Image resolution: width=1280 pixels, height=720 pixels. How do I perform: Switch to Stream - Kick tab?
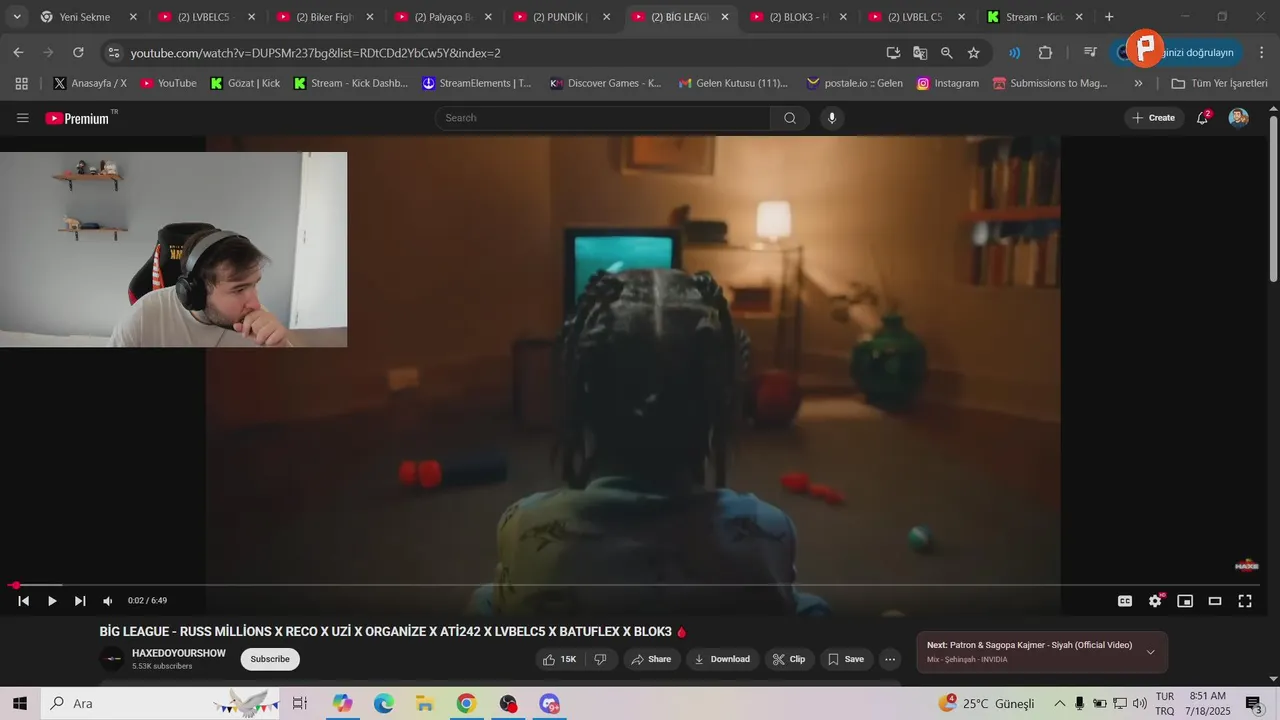1036,17
